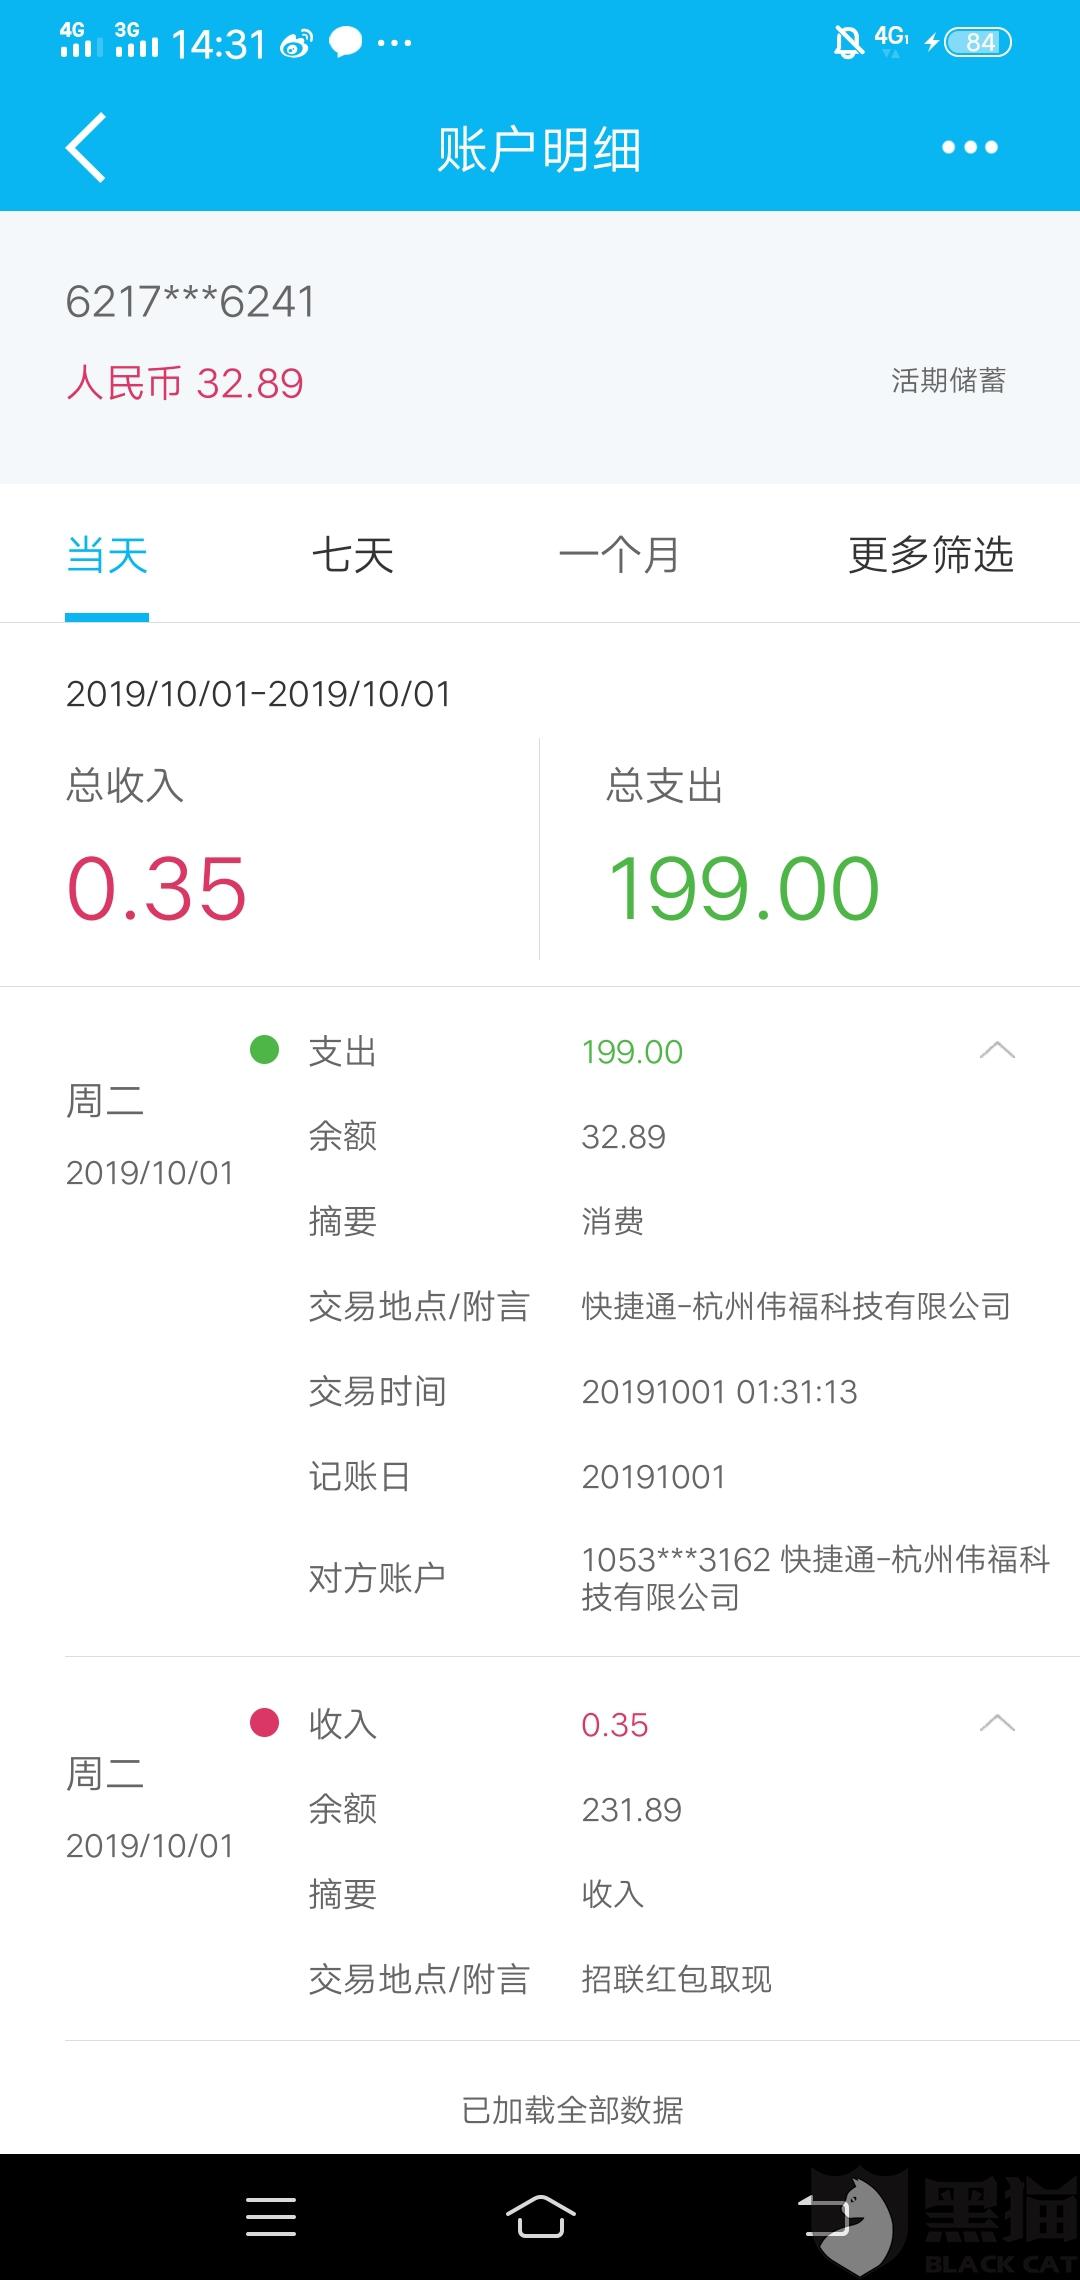
Task: Tap the 总收入 total of 0.35
Action: [x=156, y=888]
